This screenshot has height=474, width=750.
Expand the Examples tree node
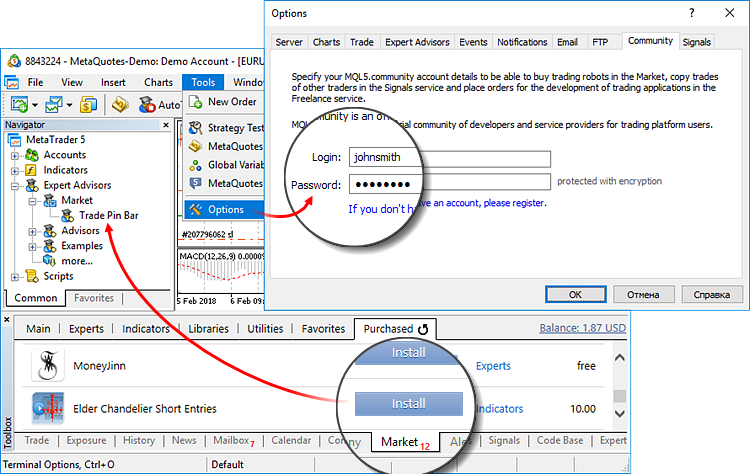pyautogui.click(x=32, y=247)
